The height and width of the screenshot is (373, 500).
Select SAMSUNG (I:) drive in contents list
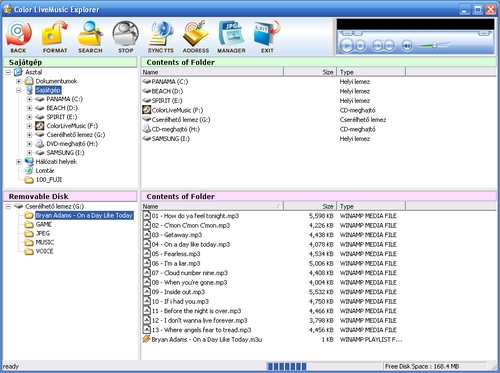(x=170, y=139)
